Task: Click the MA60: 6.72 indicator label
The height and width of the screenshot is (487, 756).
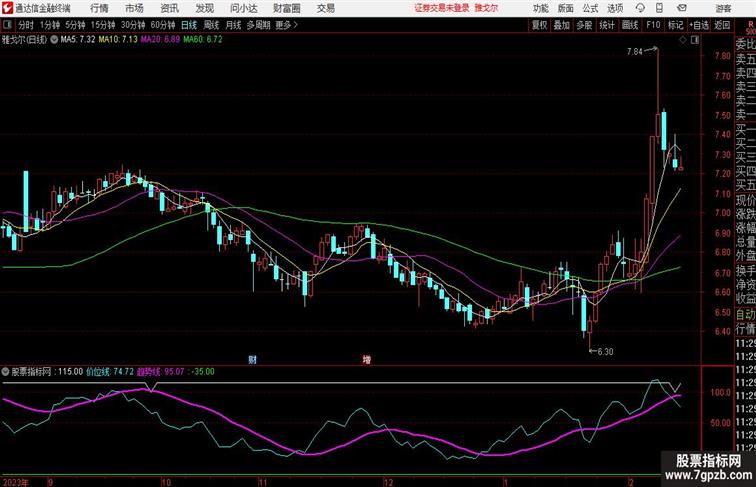Action: (203, 40)
